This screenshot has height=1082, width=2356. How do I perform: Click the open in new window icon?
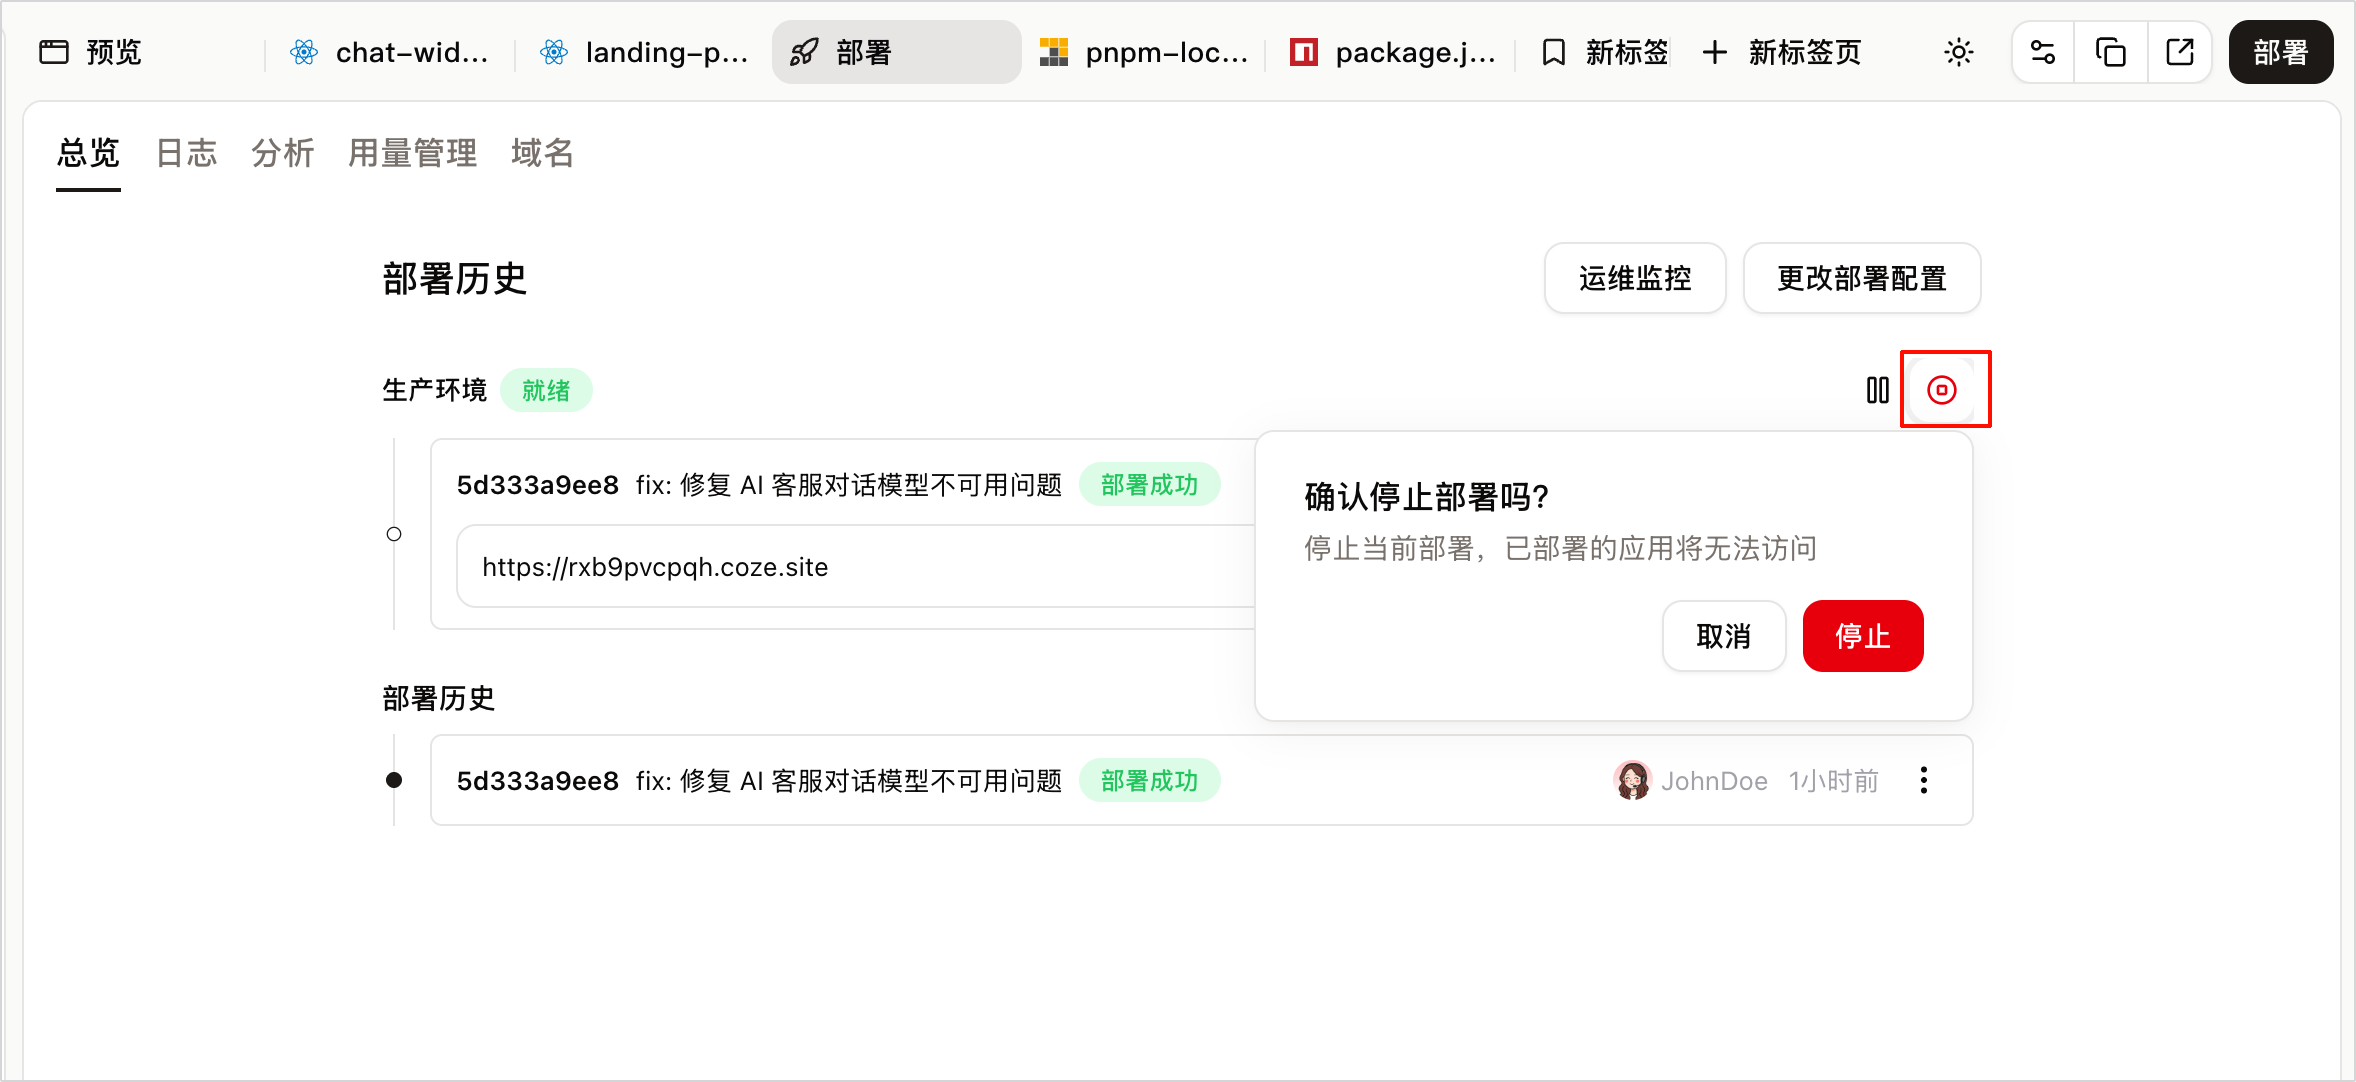(2179, 52)
